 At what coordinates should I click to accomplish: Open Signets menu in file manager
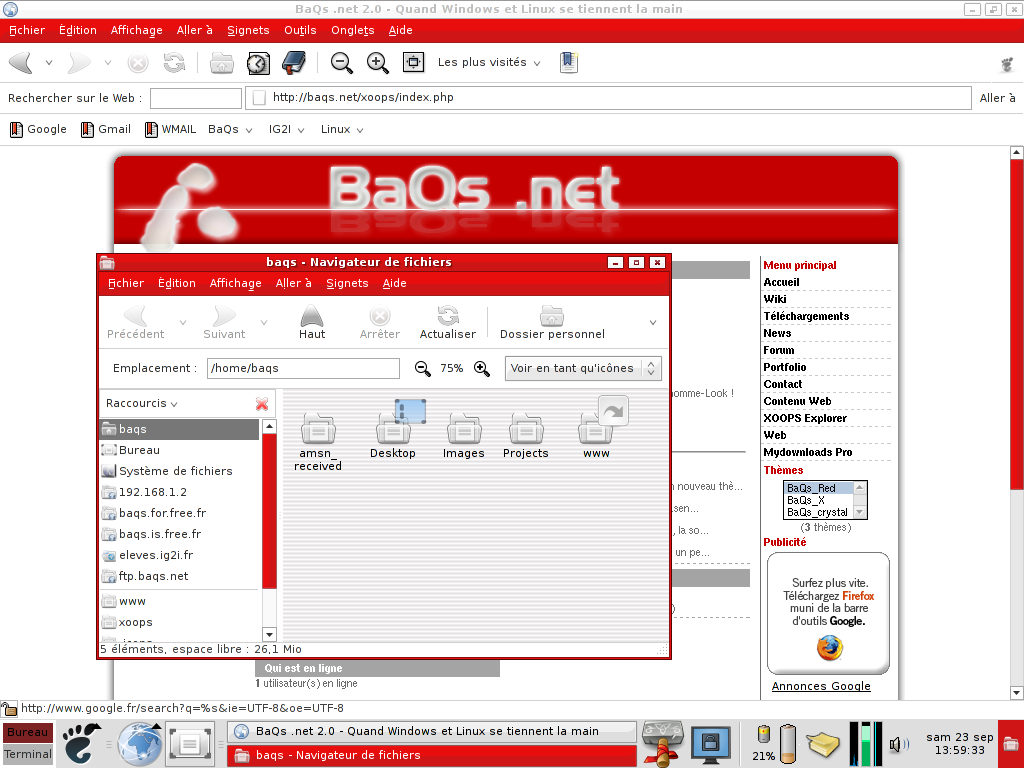(x=347, y=283)
